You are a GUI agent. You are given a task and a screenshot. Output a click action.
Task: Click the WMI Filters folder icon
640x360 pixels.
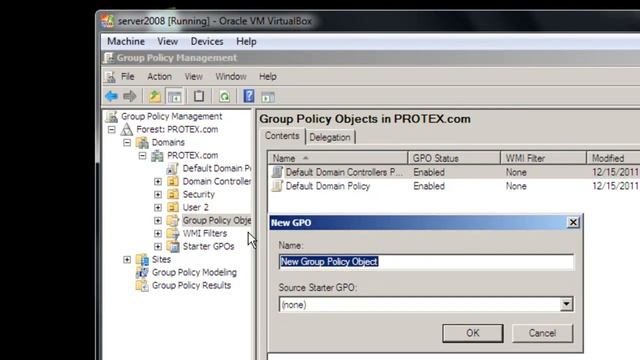(x=173, y=233)
